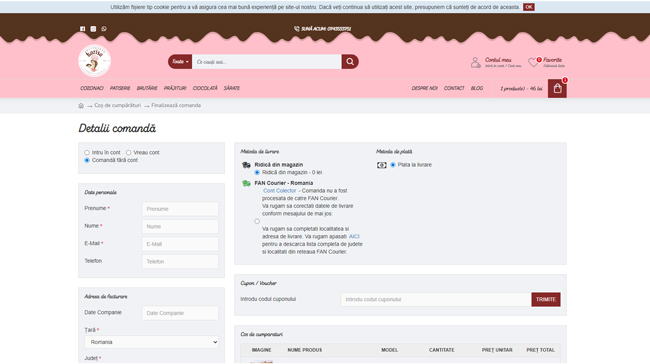This screenshot has height=364, width=650.
Task: Click the FAN Courier truck icon
Action: pos(246,183)
